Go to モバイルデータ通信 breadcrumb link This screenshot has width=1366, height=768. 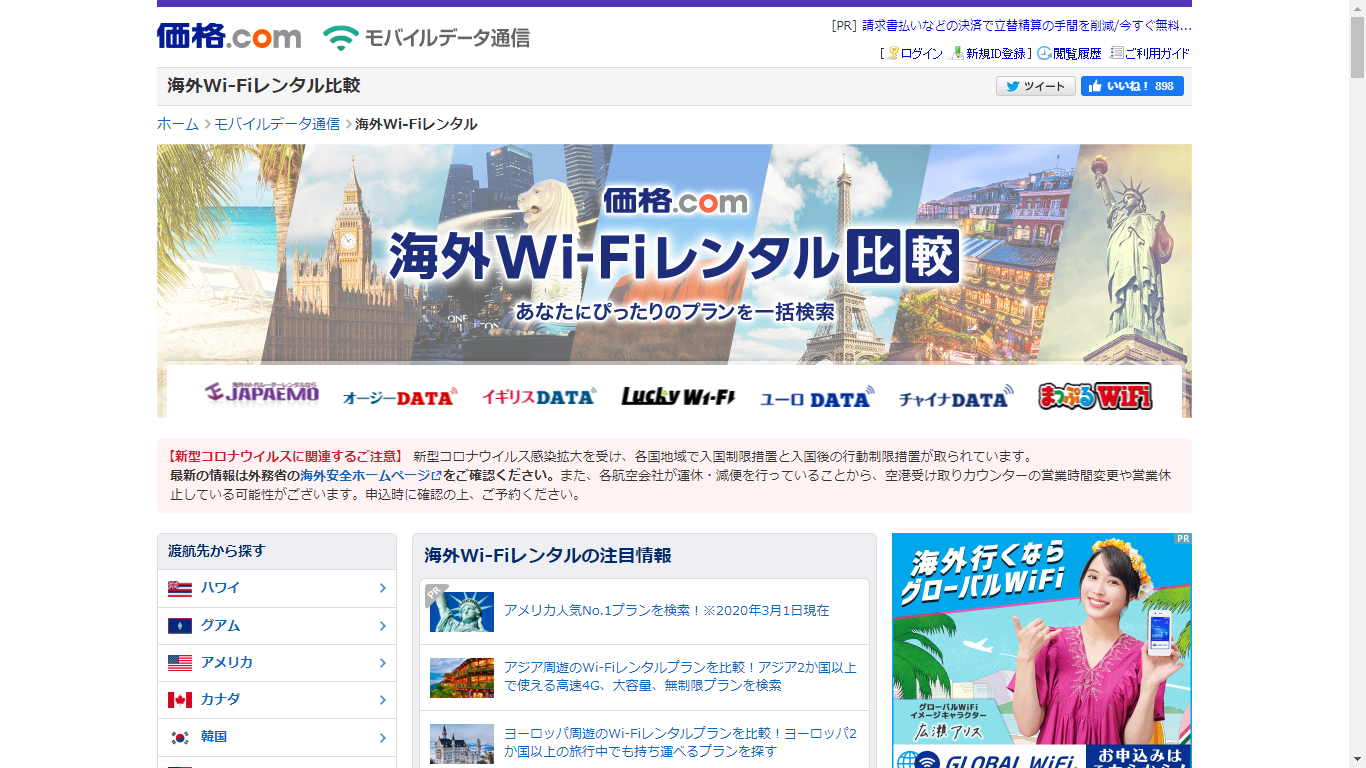(x=277, y=124)
